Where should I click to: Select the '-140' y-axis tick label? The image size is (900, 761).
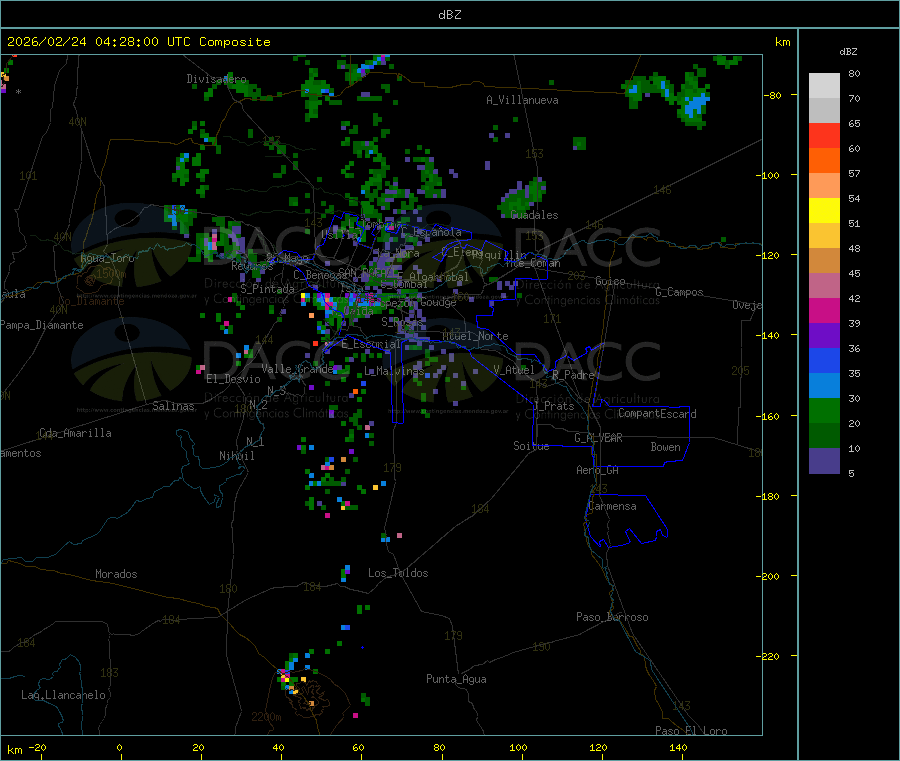(770, 335)
